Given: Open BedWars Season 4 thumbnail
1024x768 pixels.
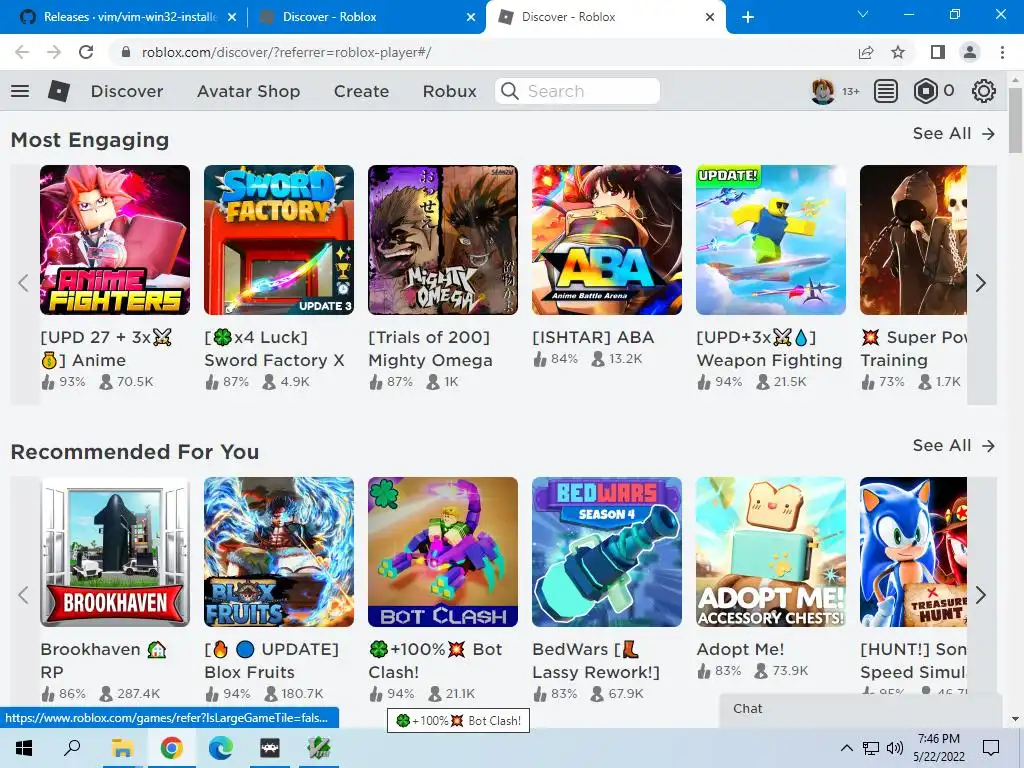Looking at the screenshot, I should tap(607, 552).
